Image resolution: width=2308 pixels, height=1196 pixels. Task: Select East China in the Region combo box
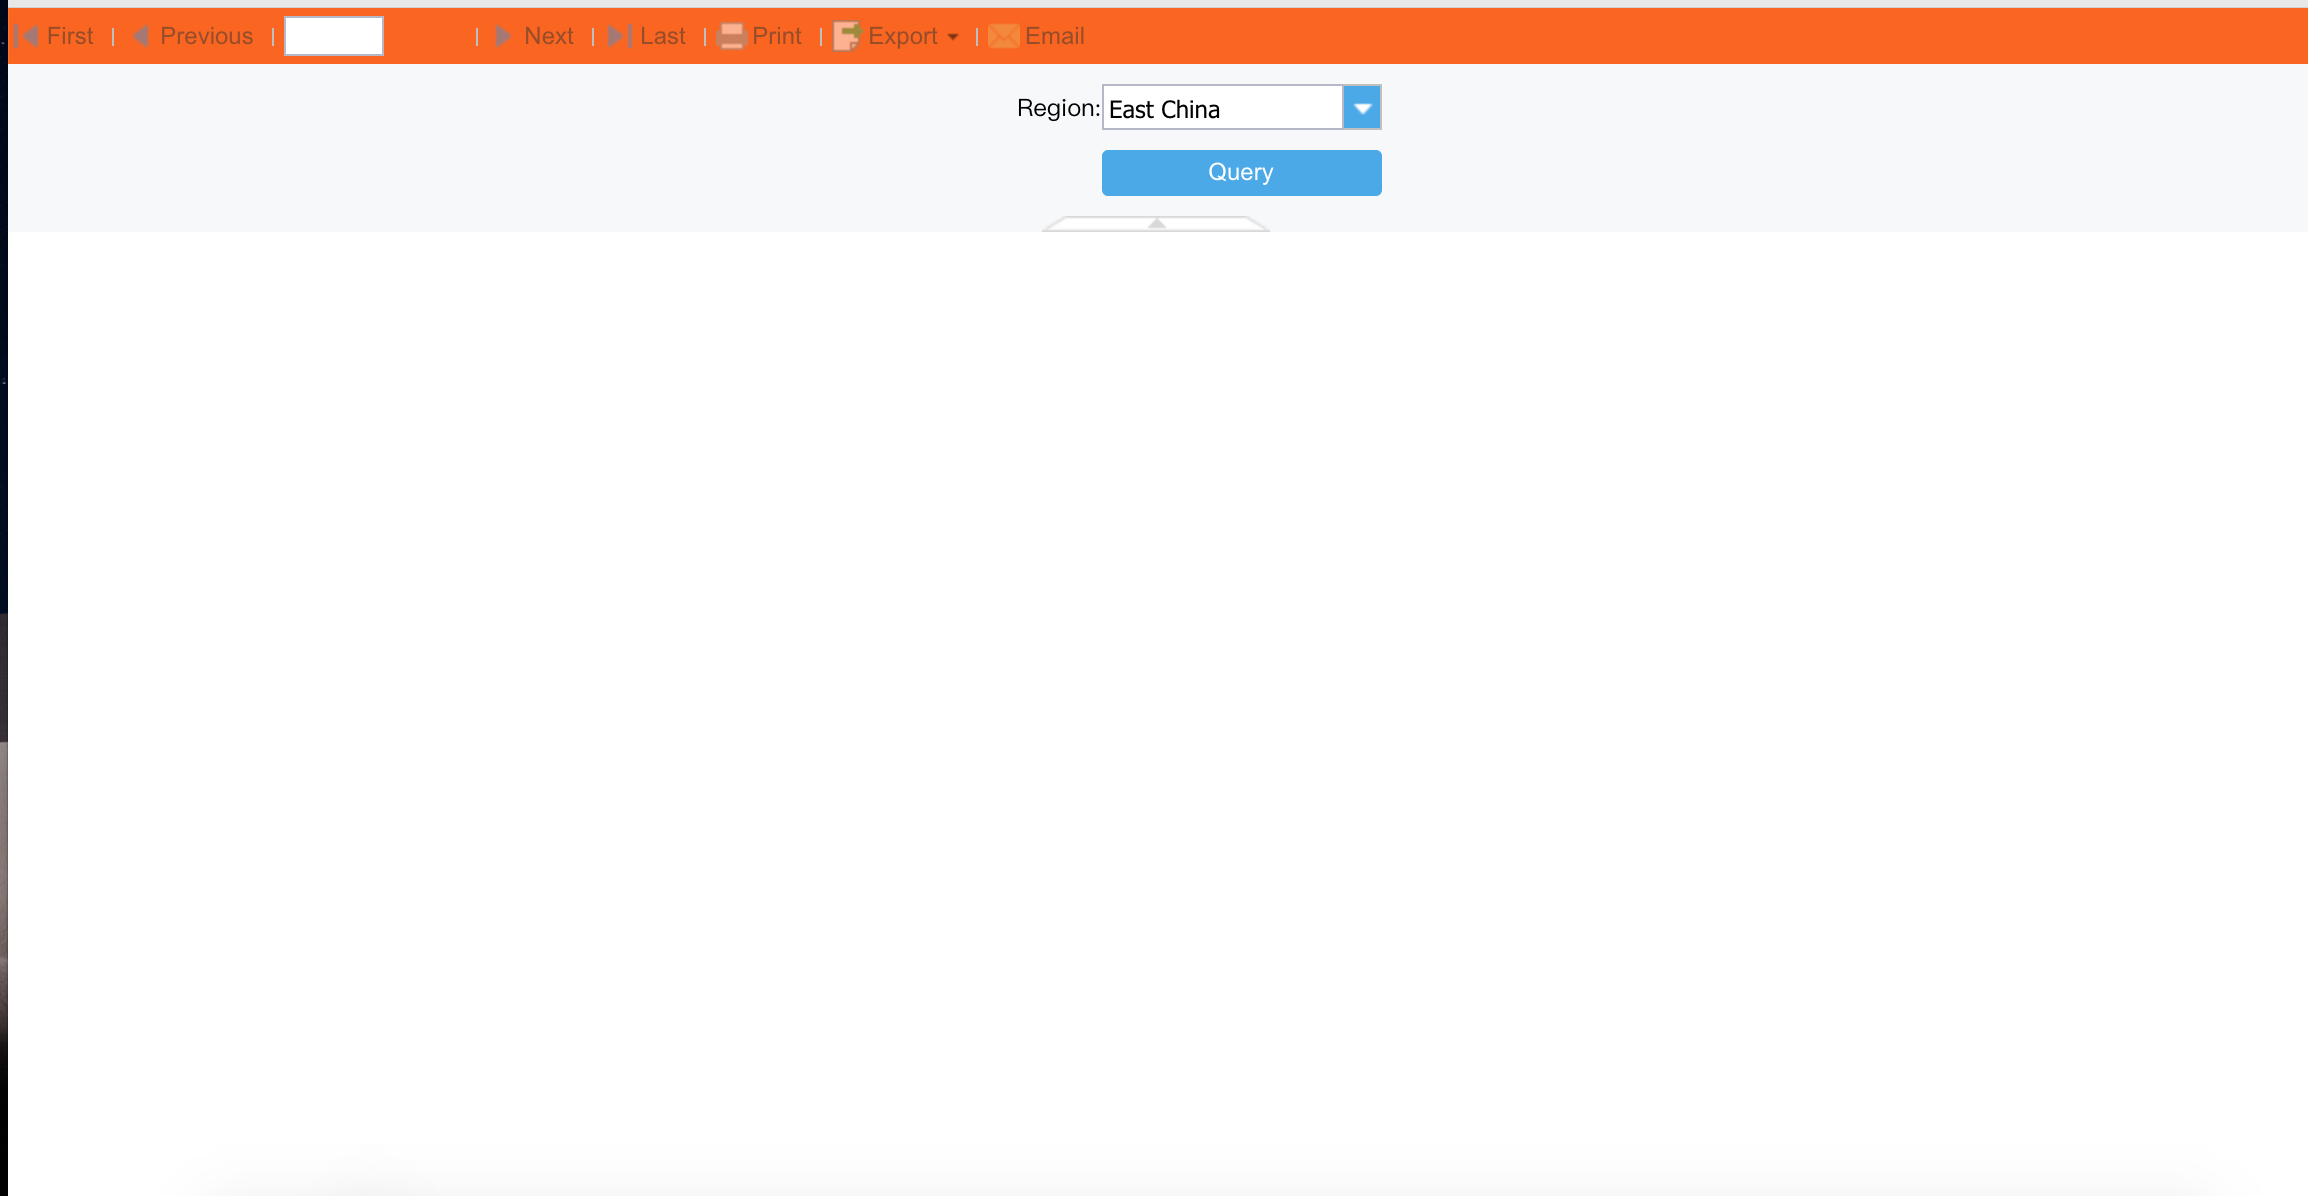coord(1220,108)
